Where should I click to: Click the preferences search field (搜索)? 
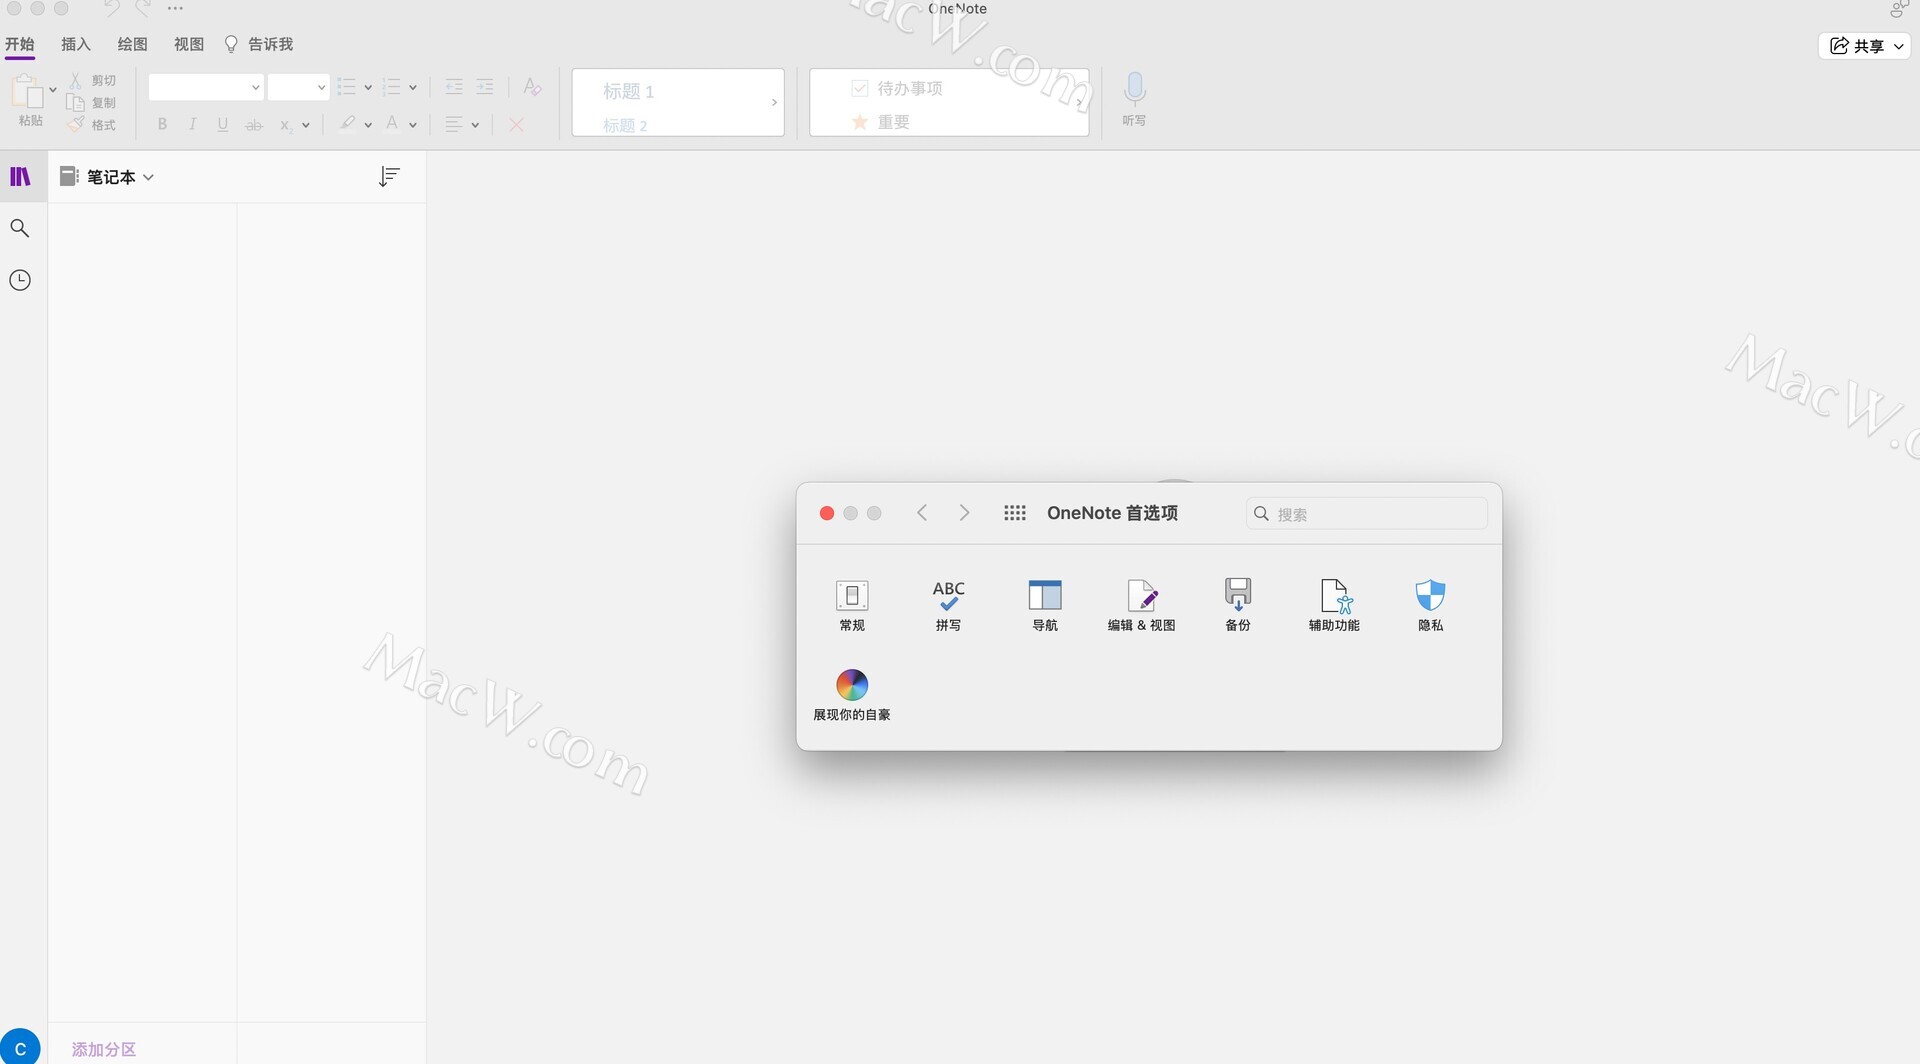pos(1366,514)
